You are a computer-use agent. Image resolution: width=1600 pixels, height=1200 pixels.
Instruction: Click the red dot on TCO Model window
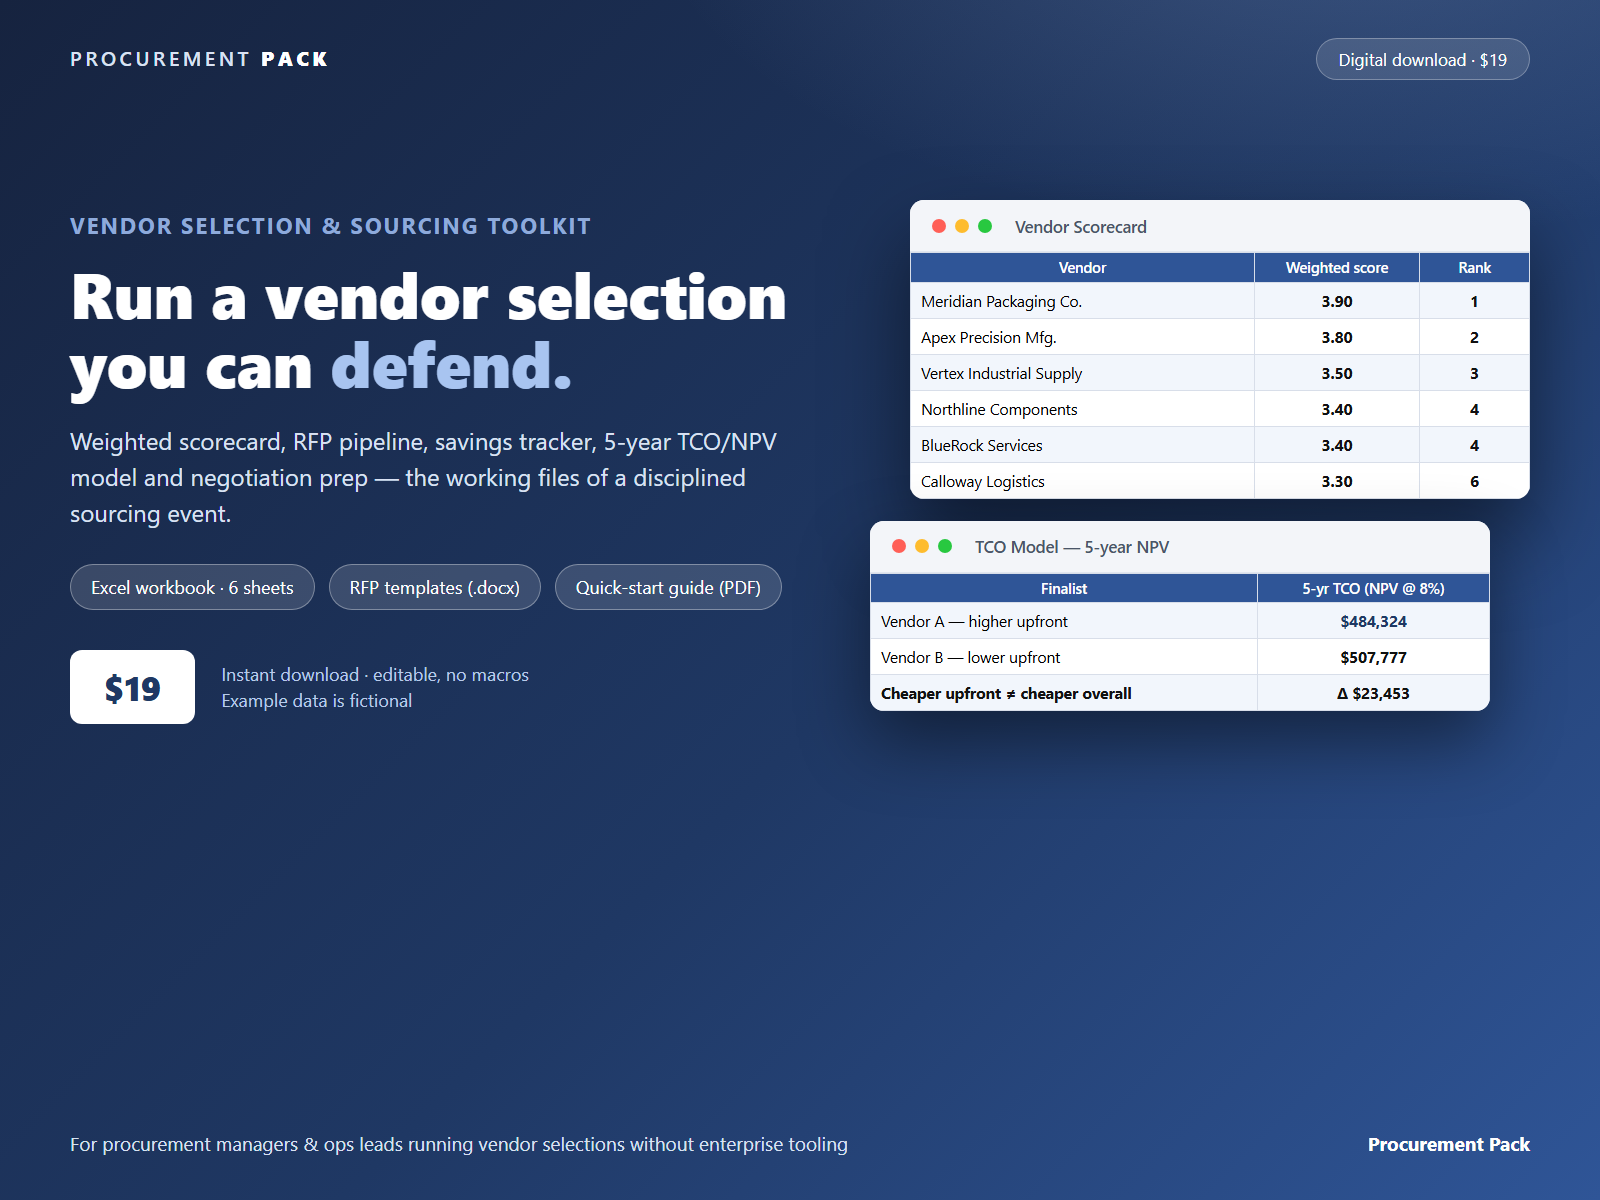click(x=899, y=546)
